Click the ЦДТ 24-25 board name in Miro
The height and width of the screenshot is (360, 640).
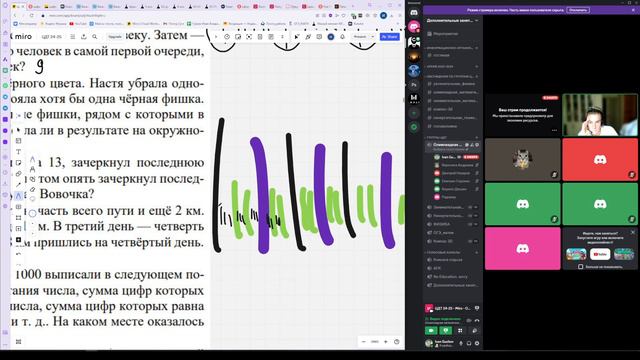[x=52, y=37]
